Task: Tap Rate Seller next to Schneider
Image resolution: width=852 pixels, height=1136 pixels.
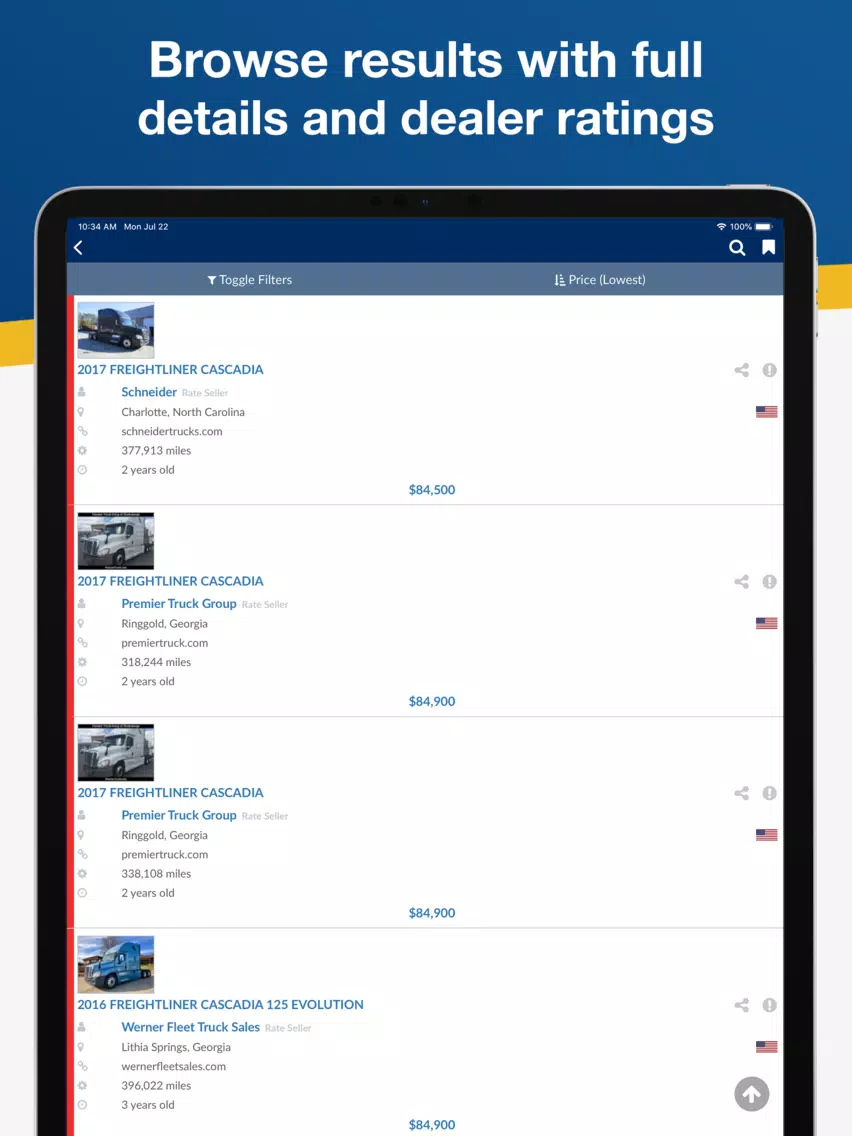Action: click(x=205, y=393)
